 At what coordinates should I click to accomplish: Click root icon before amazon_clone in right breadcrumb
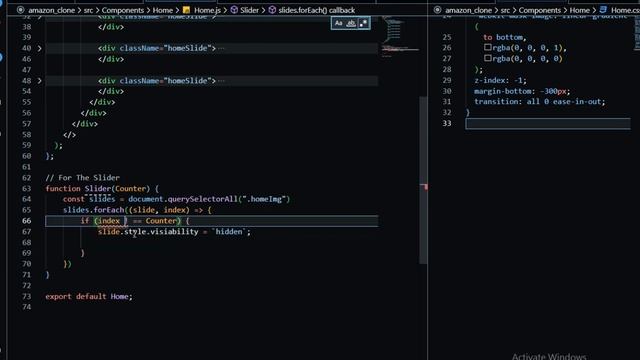click(438, 10)
